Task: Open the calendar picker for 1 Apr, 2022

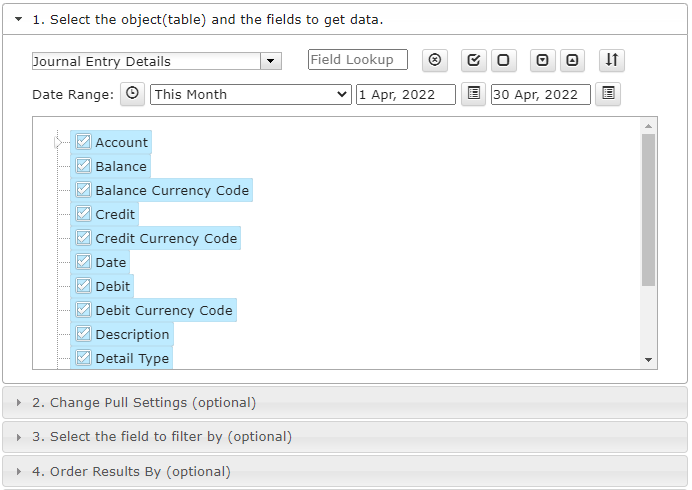Action: pyautogui.click(x=474, y=94)
